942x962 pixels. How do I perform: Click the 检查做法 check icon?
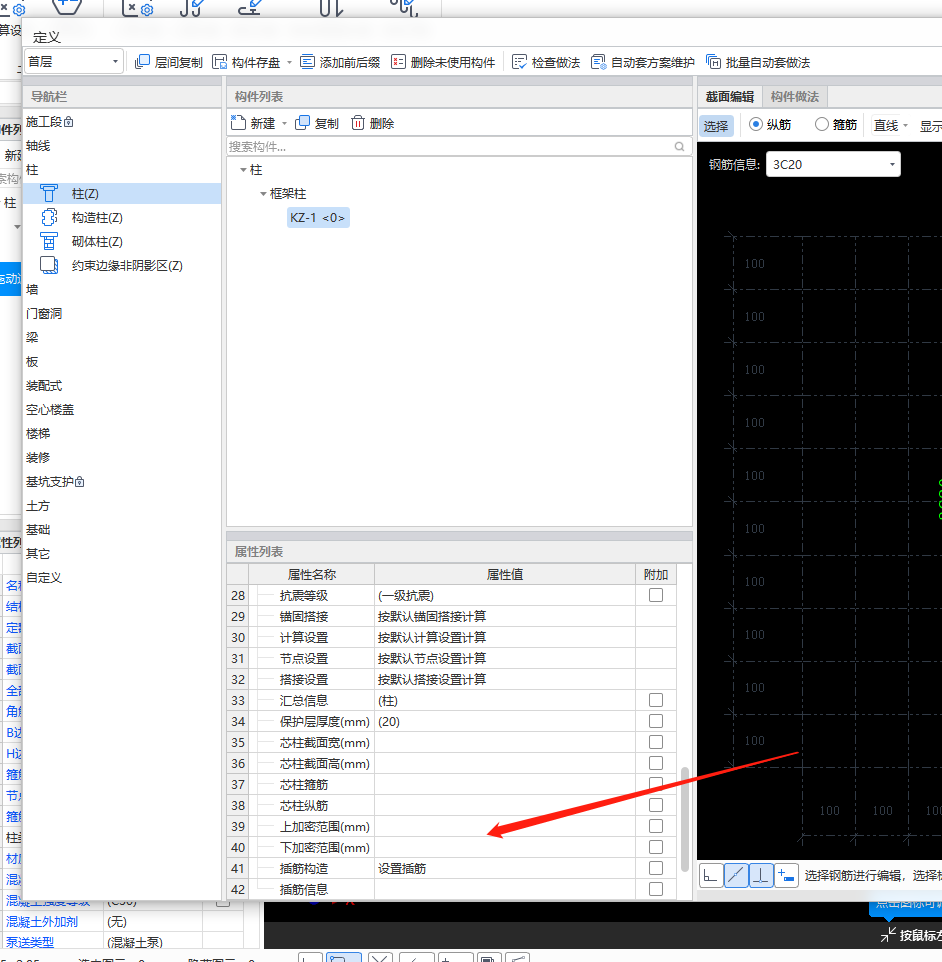click(519, 62)
